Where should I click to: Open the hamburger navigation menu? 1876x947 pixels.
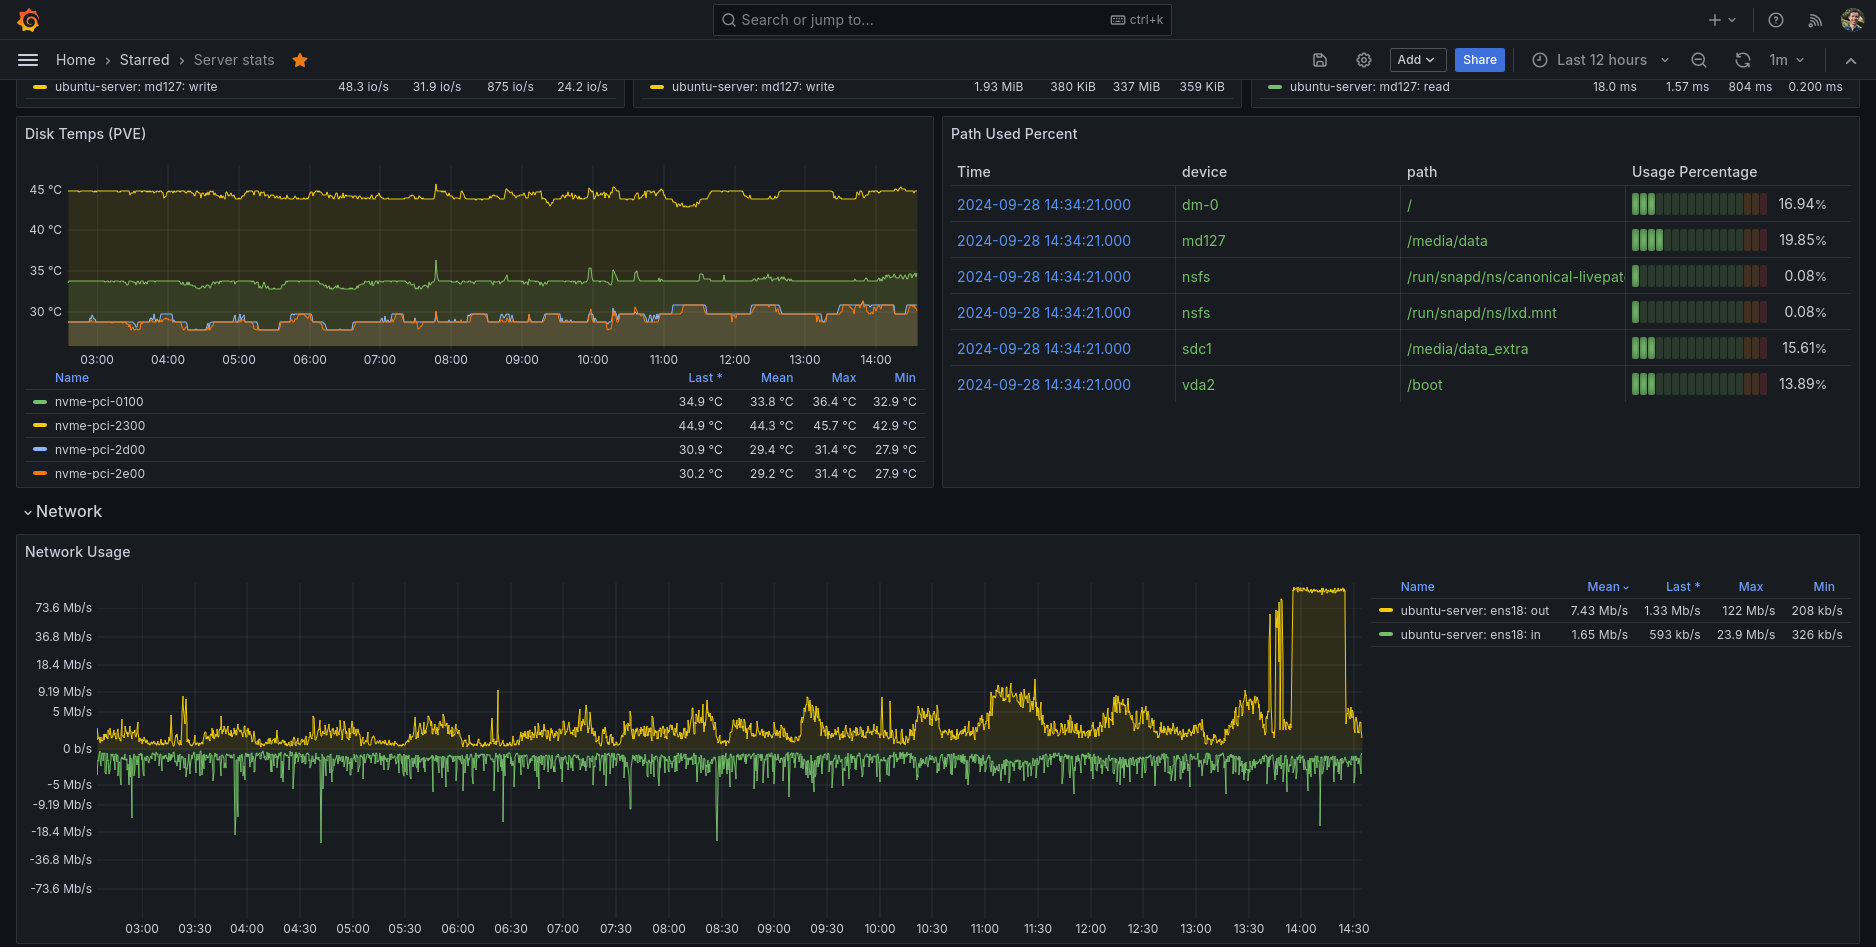(x=28, y=60)
